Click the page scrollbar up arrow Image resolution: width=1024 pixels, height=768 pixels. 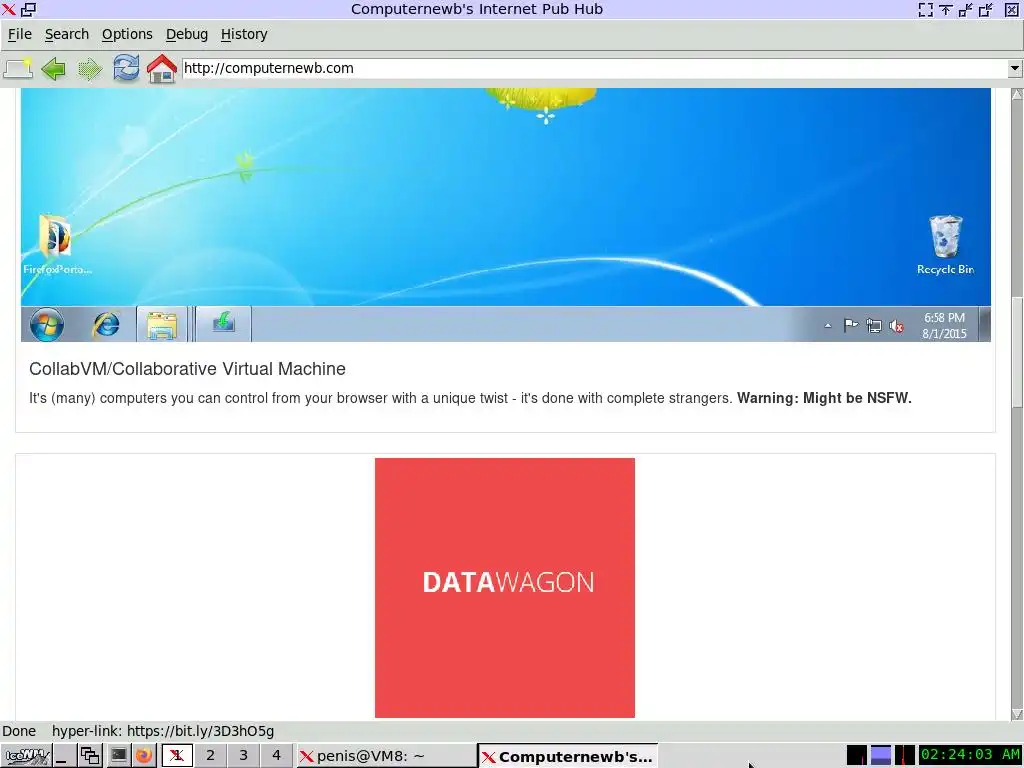(x=1017, y=94)
